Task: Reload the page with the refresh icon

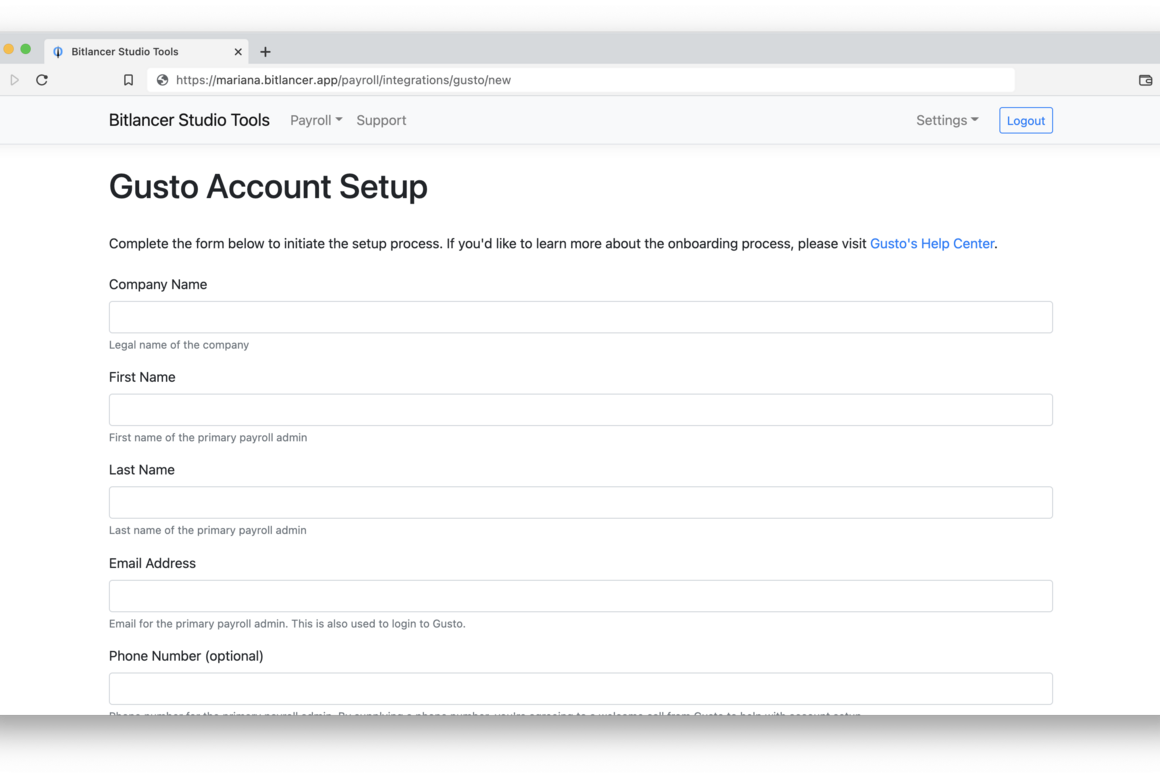Action: [42, 80]
